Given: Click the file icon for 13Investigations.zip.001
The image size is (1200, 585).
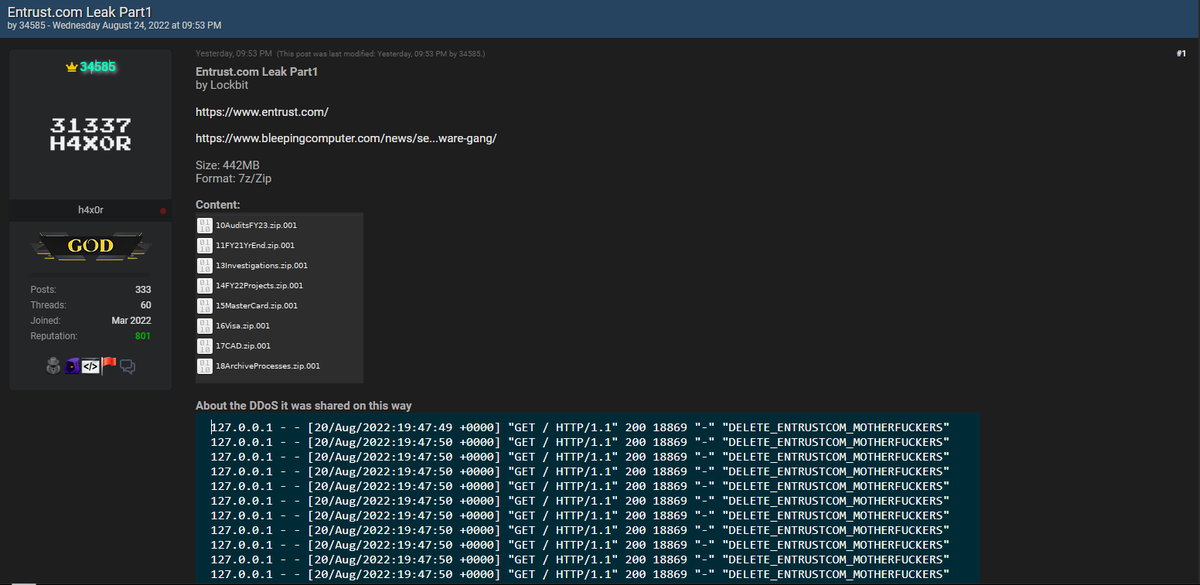Looking at the screenshot, I should click(x=205, y=265).
